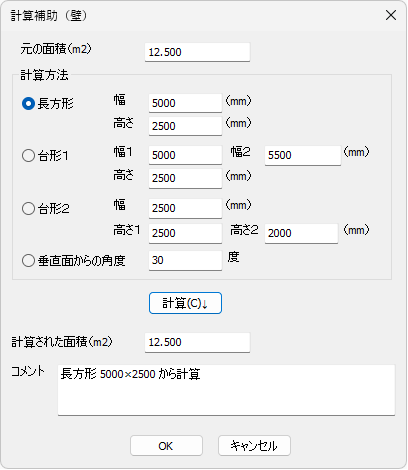Viewport: 408px width, 470px height.
Task: Click the 幅2 field containing 5500
Action: [303, 155]
